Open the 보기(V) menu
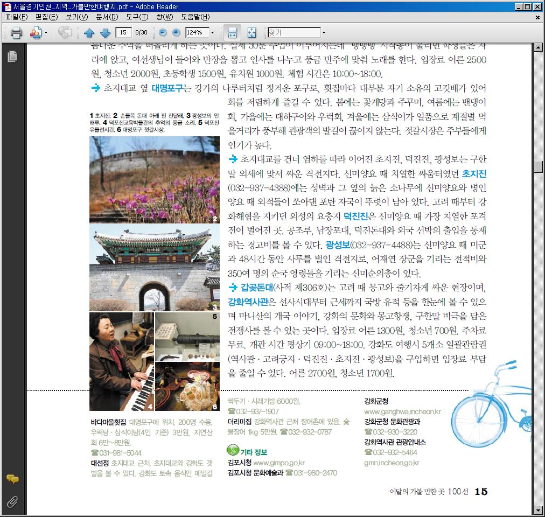The image size is (545, 517). (77, 17)
